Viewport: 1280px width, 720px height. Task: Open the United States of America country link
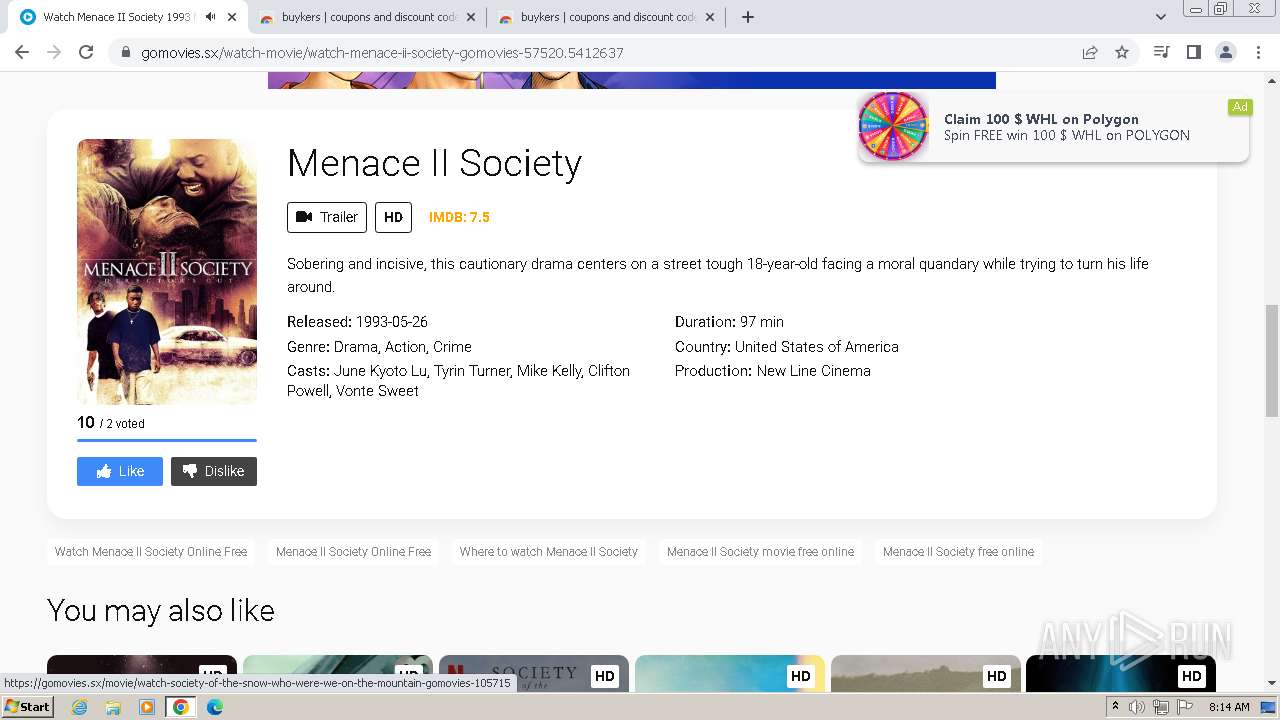coord(817,347)
